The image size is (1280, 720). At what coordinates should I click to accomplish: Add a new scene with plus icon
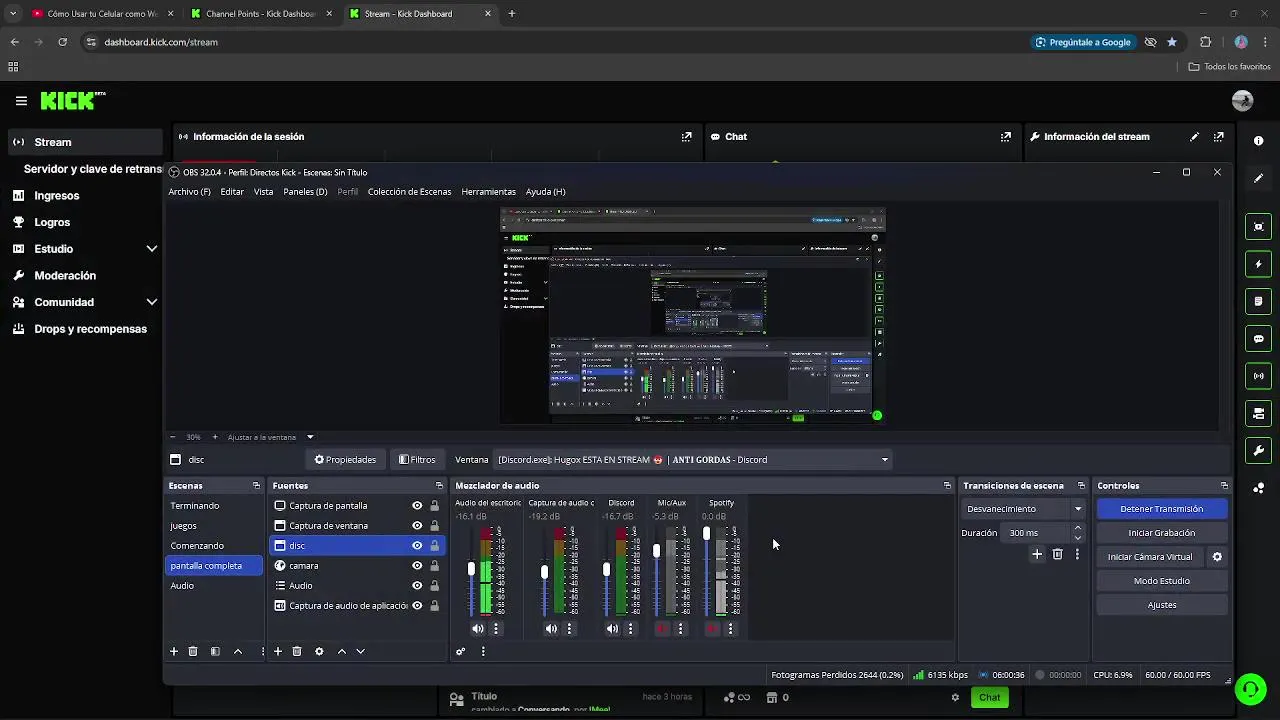click(173, 651)
